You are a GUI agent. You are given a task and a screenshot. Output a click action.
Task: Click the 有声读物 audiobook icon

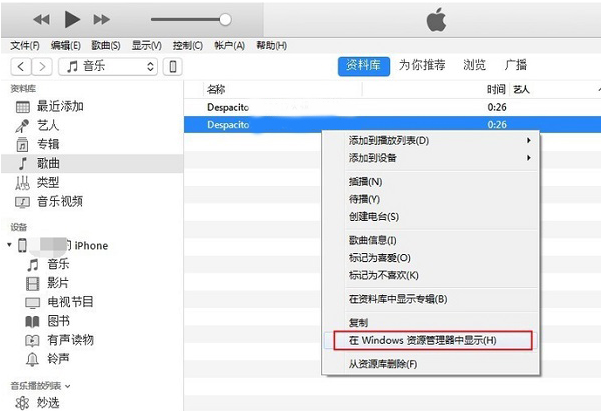[32, 340]
